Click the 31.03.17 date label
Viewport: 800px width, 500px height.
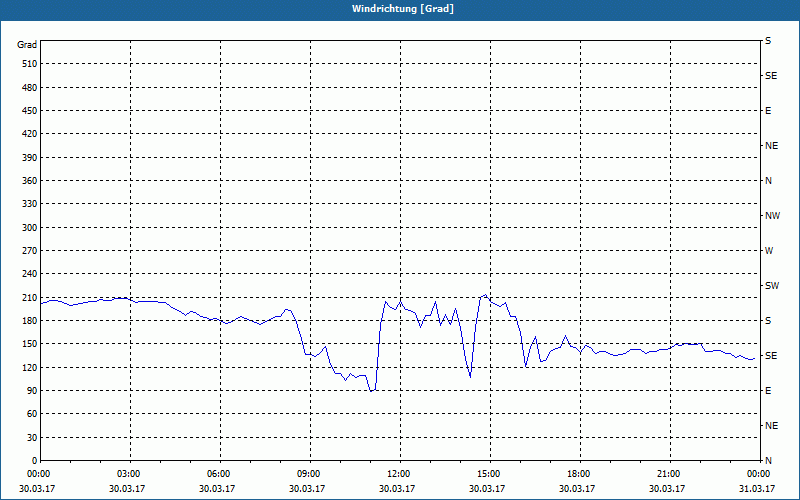pyautogui.click(x=757, y=489)
